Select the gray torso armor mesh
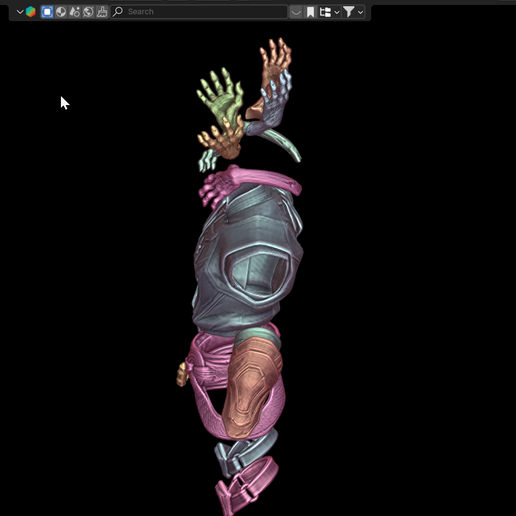The height and width of the screenshot is (516, 516). [x=247, y=260]
